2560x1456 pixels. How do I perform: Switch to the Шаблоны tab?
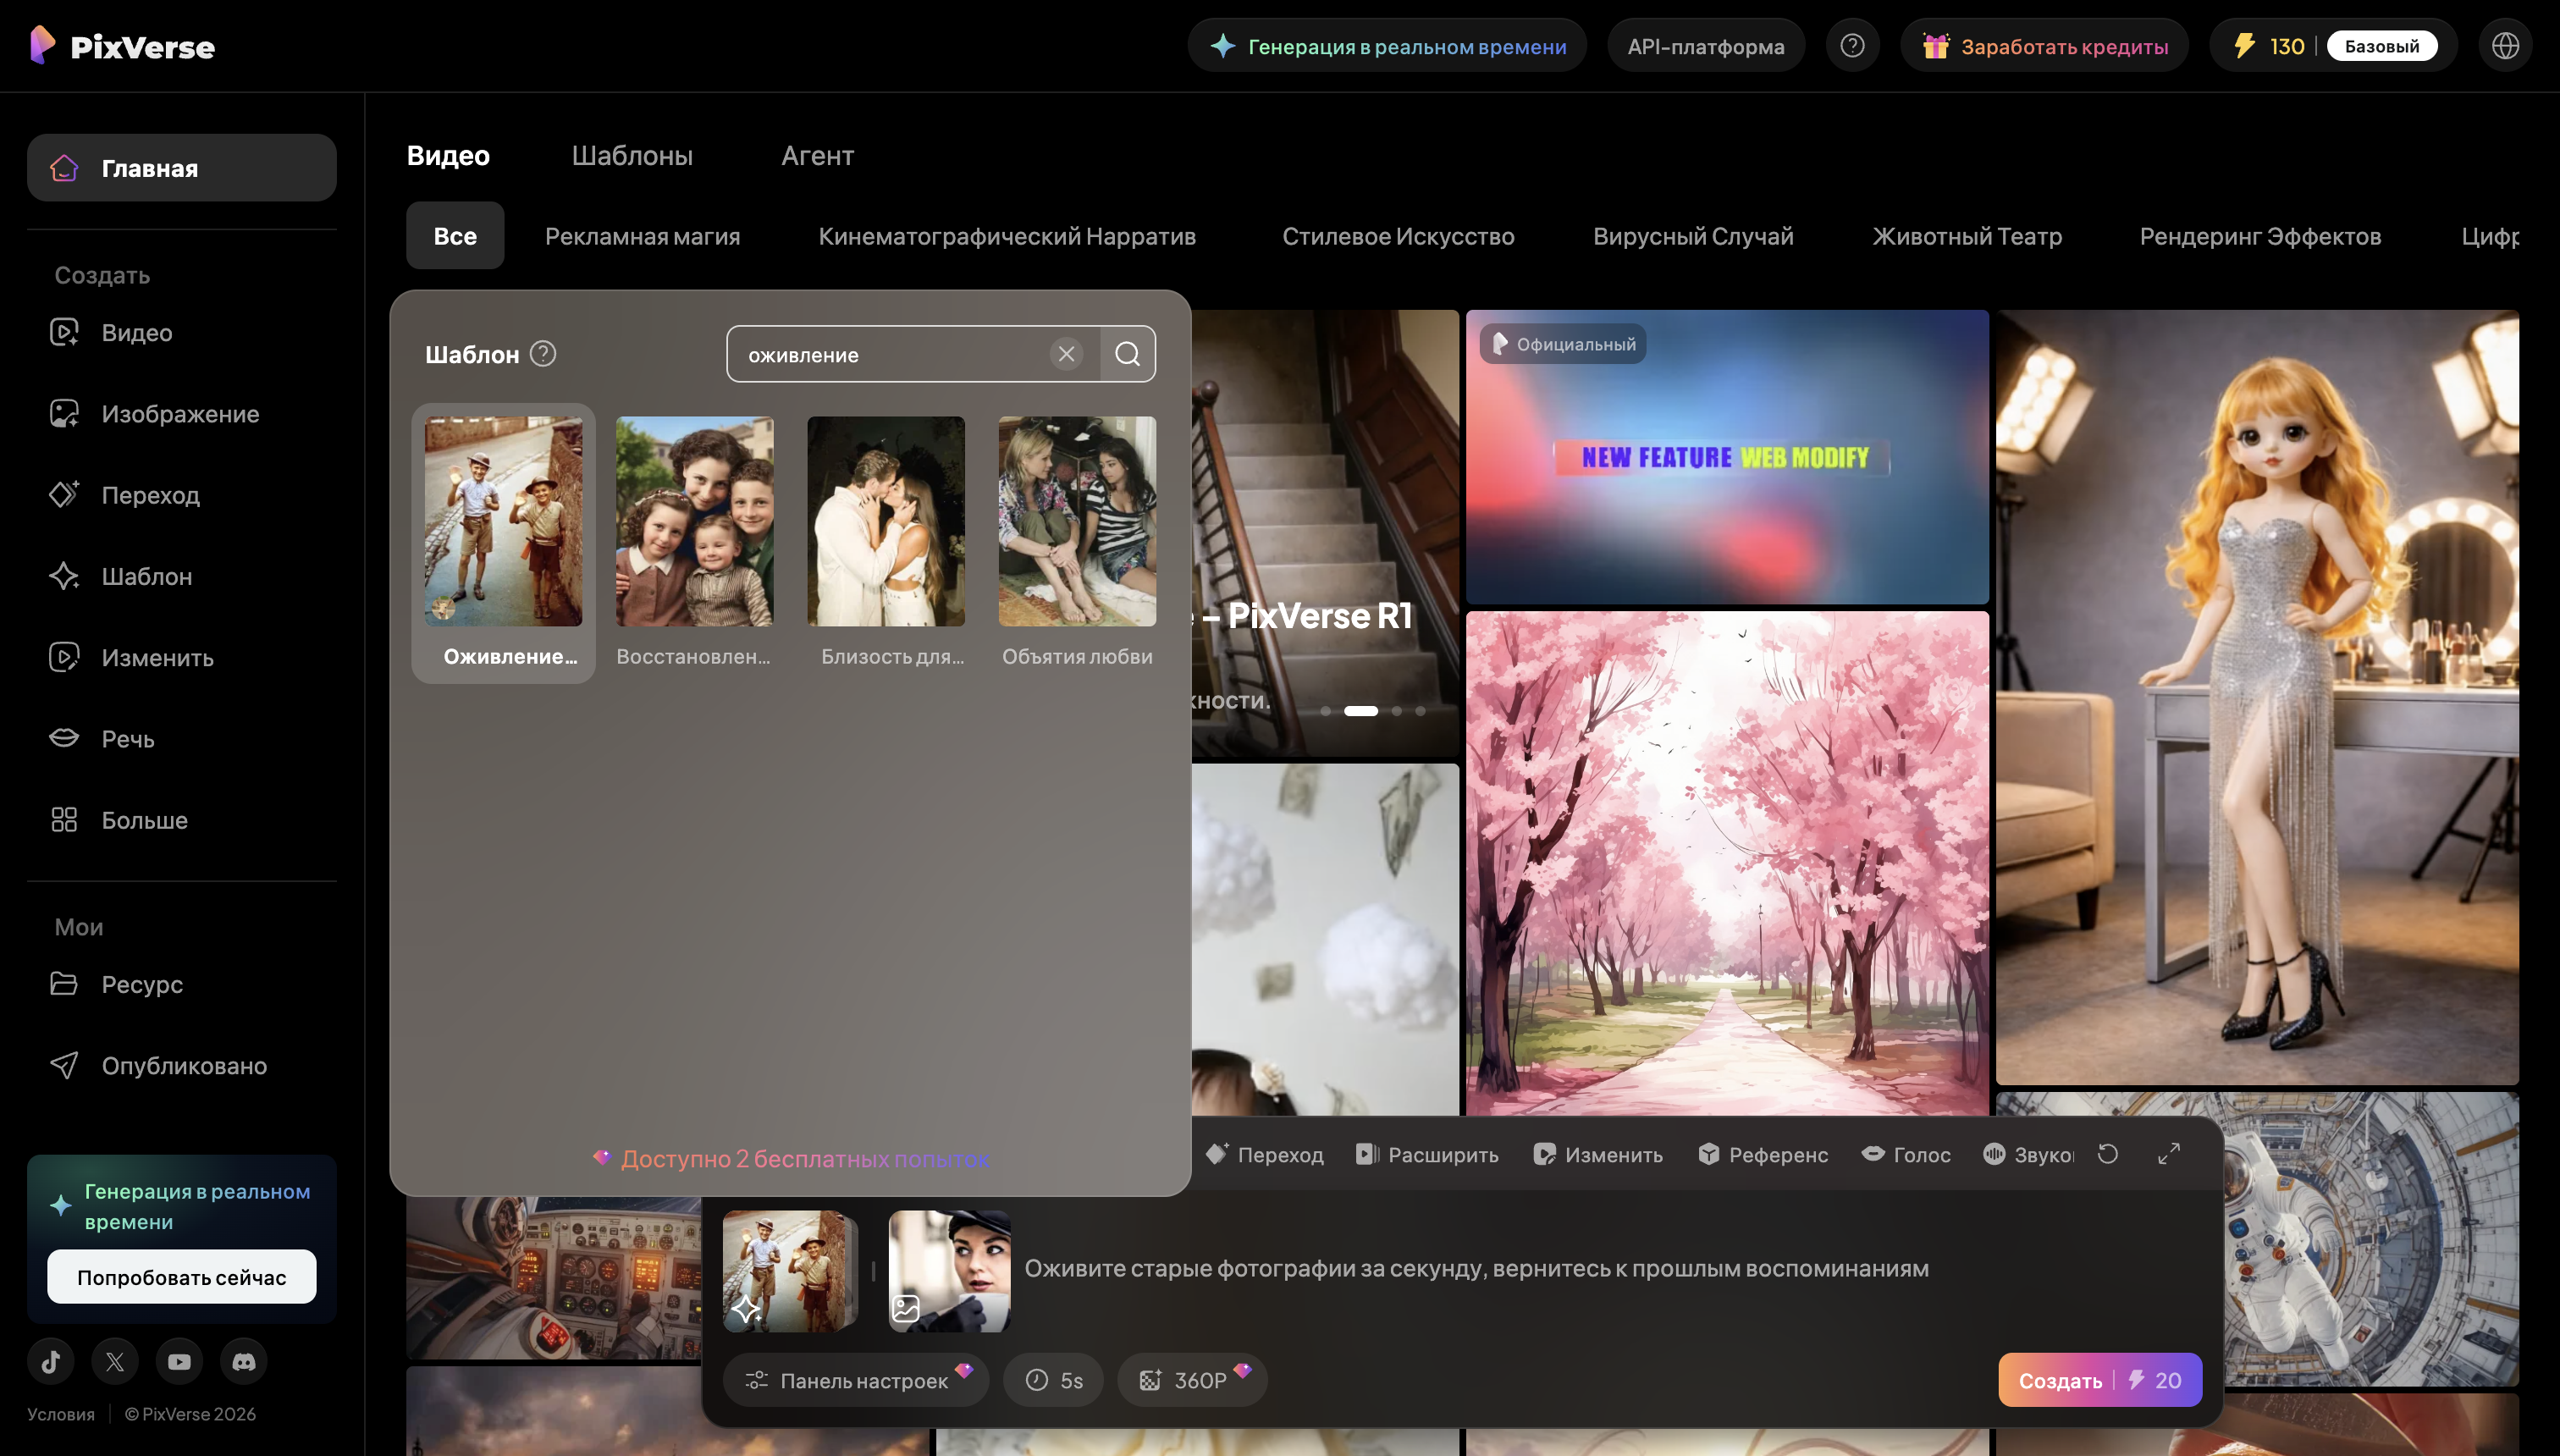632,156
